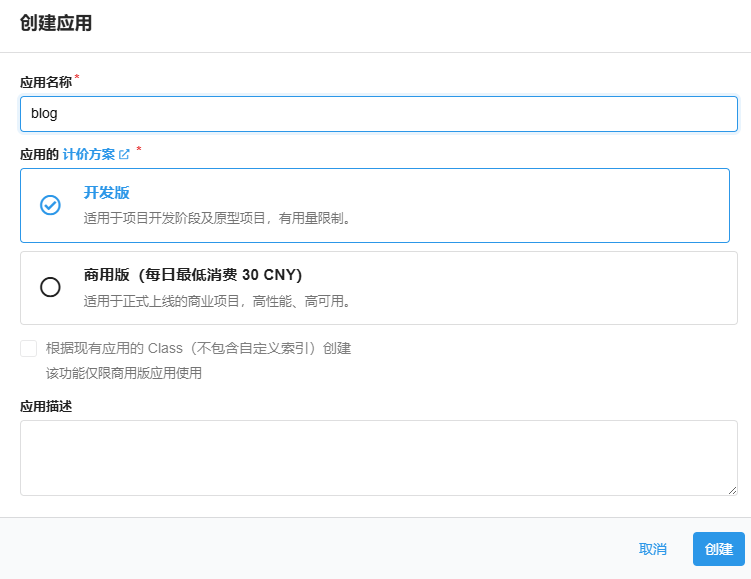Click the 创建应用 dialog title
The height and width of the screenshot is (579, 751).
(56, 23)
